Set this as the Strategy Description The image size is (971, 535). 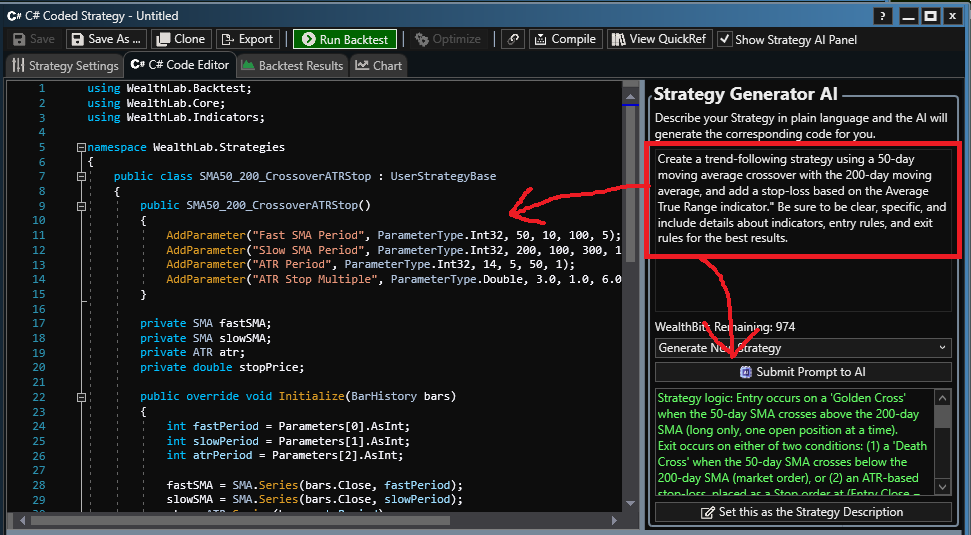click(x=803, y=512)
